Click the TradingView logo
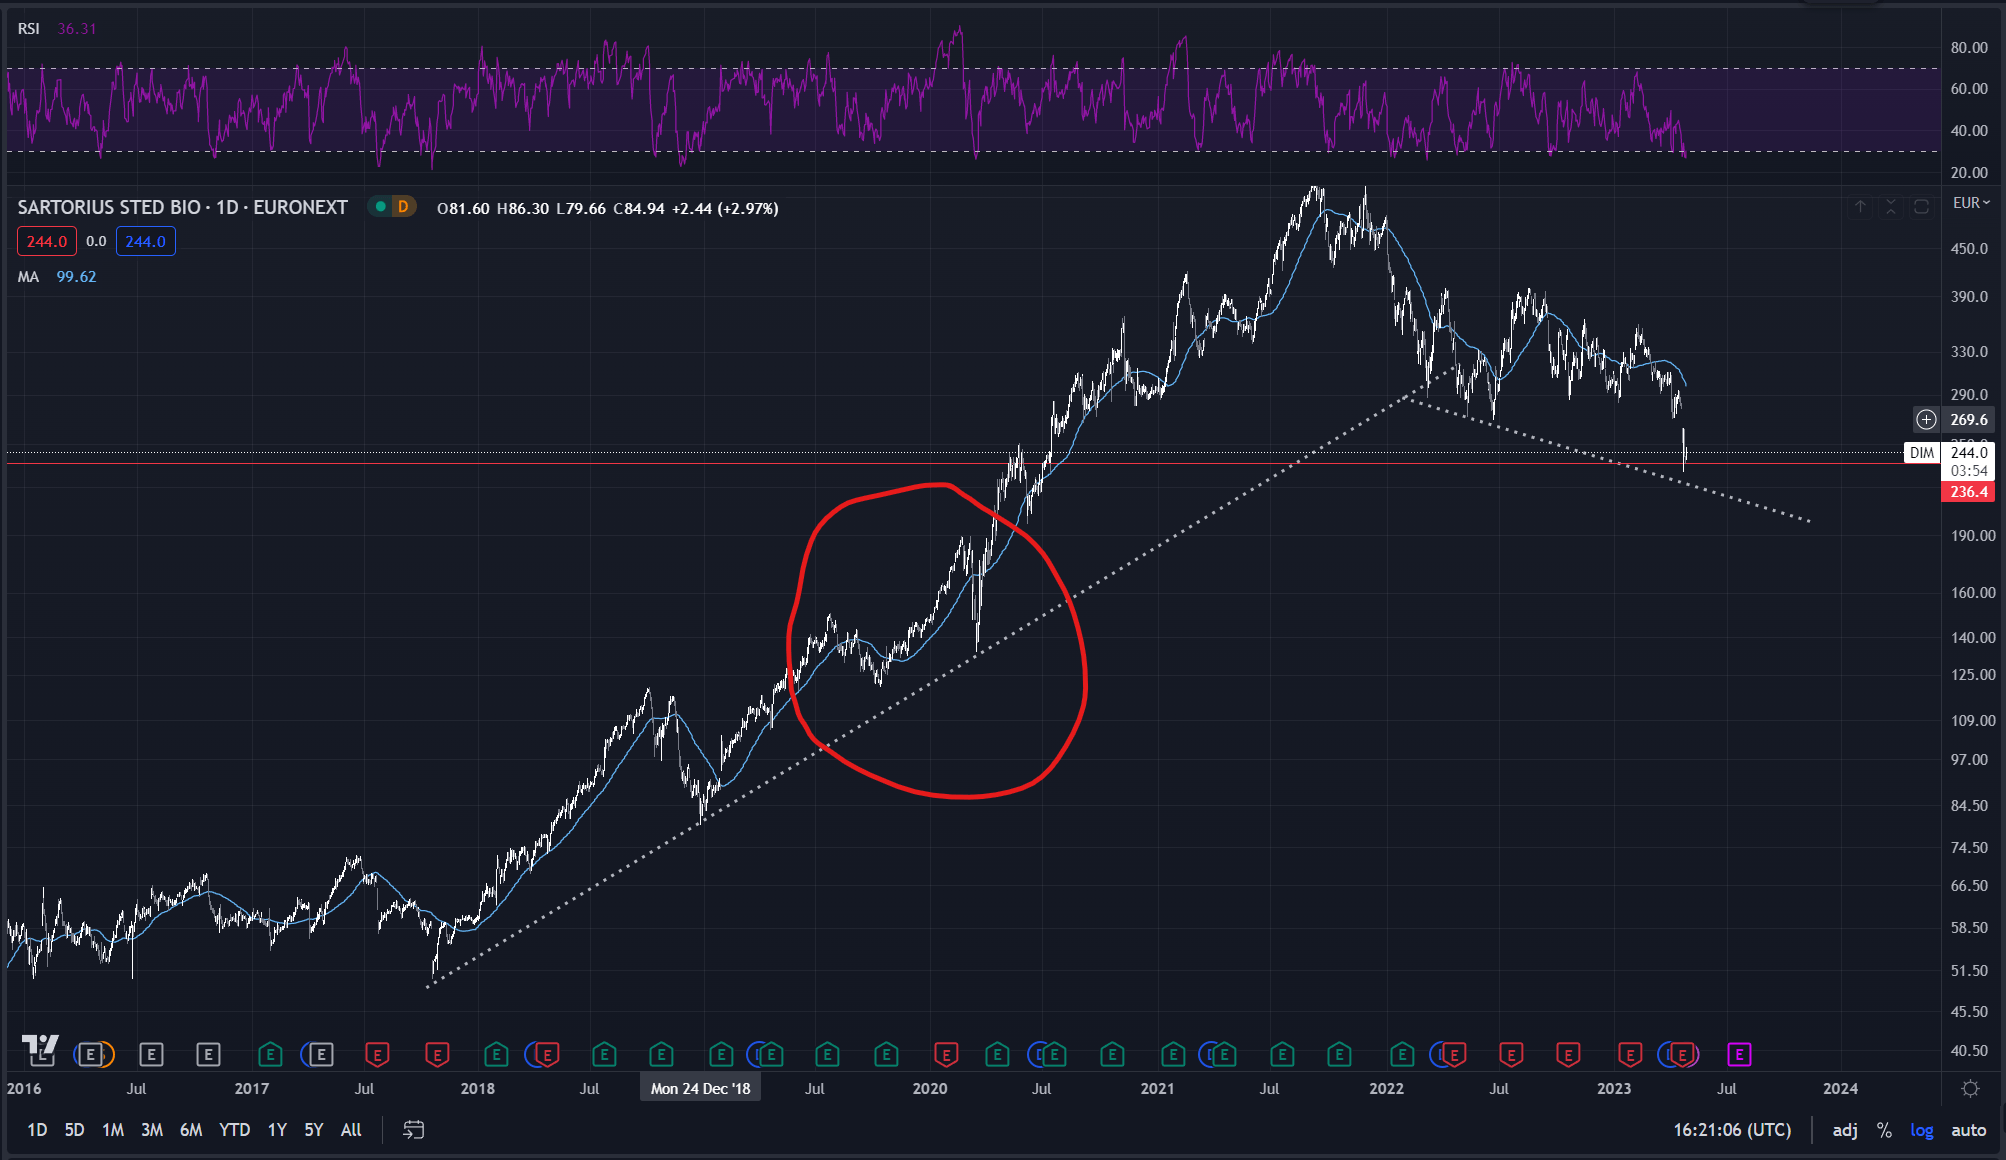Screen dimensions: 2006x1160 (41, 1048)
